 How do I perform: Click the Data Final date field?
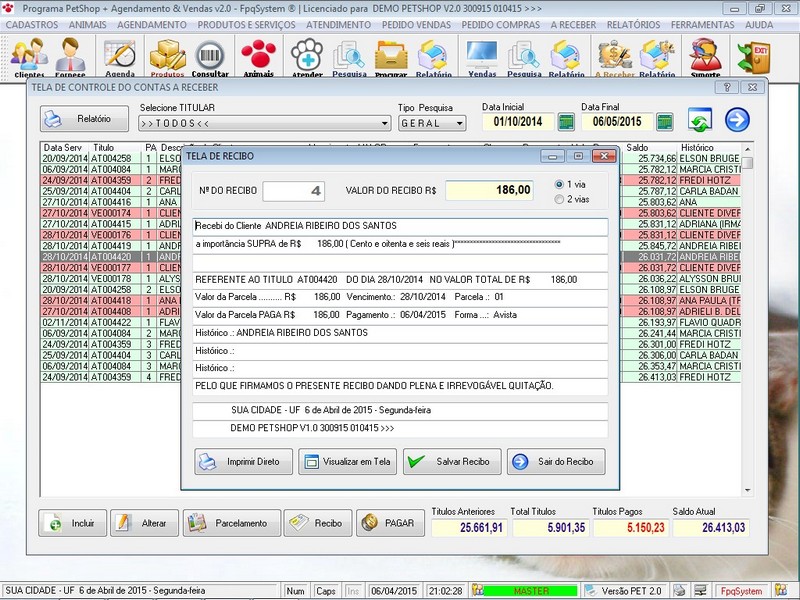617,121
